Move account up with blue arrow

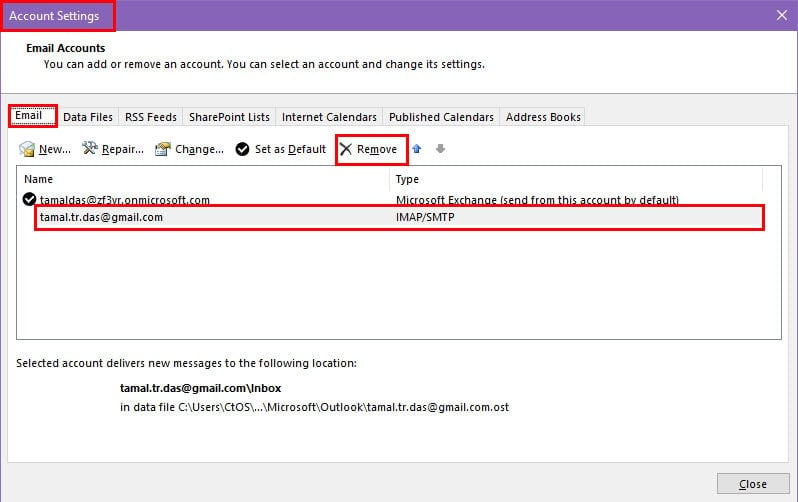[x=417, y=149]
